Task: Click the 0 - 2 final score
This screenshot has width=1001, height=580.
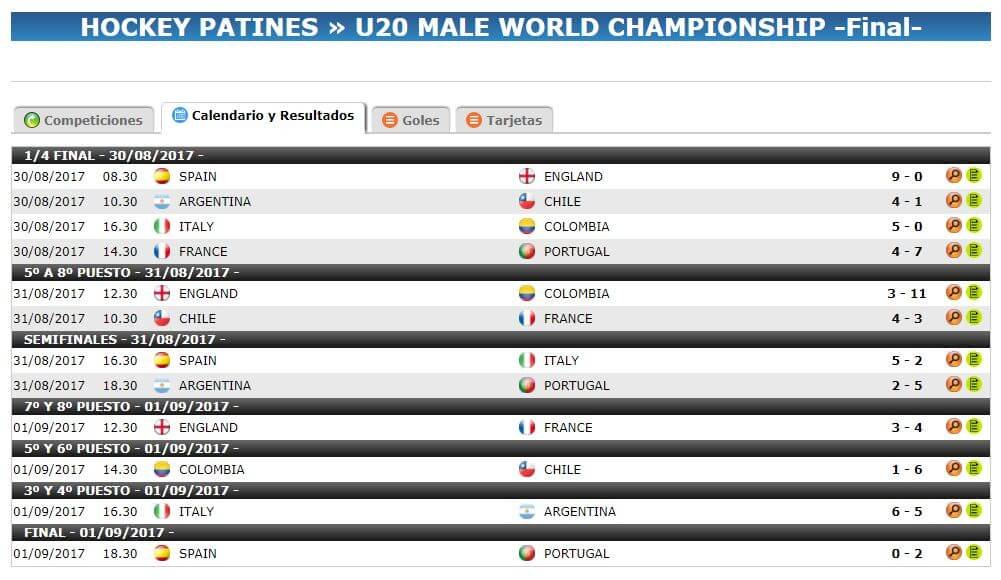Action: pyautogui.click(x=907, y=554)
